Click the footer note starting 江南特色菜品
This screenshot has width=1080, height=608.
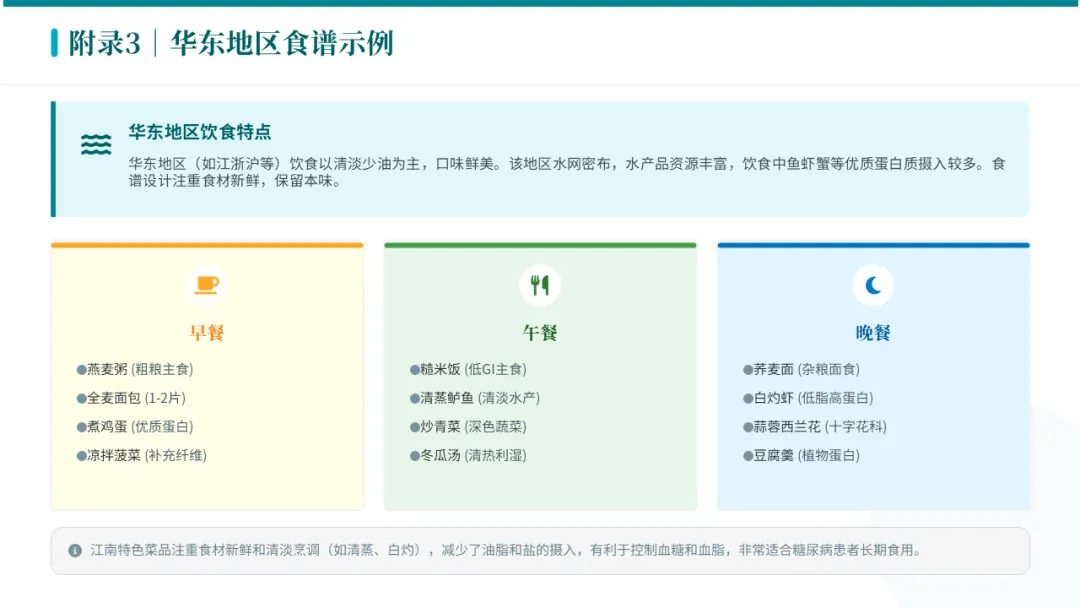pos(506,550)
